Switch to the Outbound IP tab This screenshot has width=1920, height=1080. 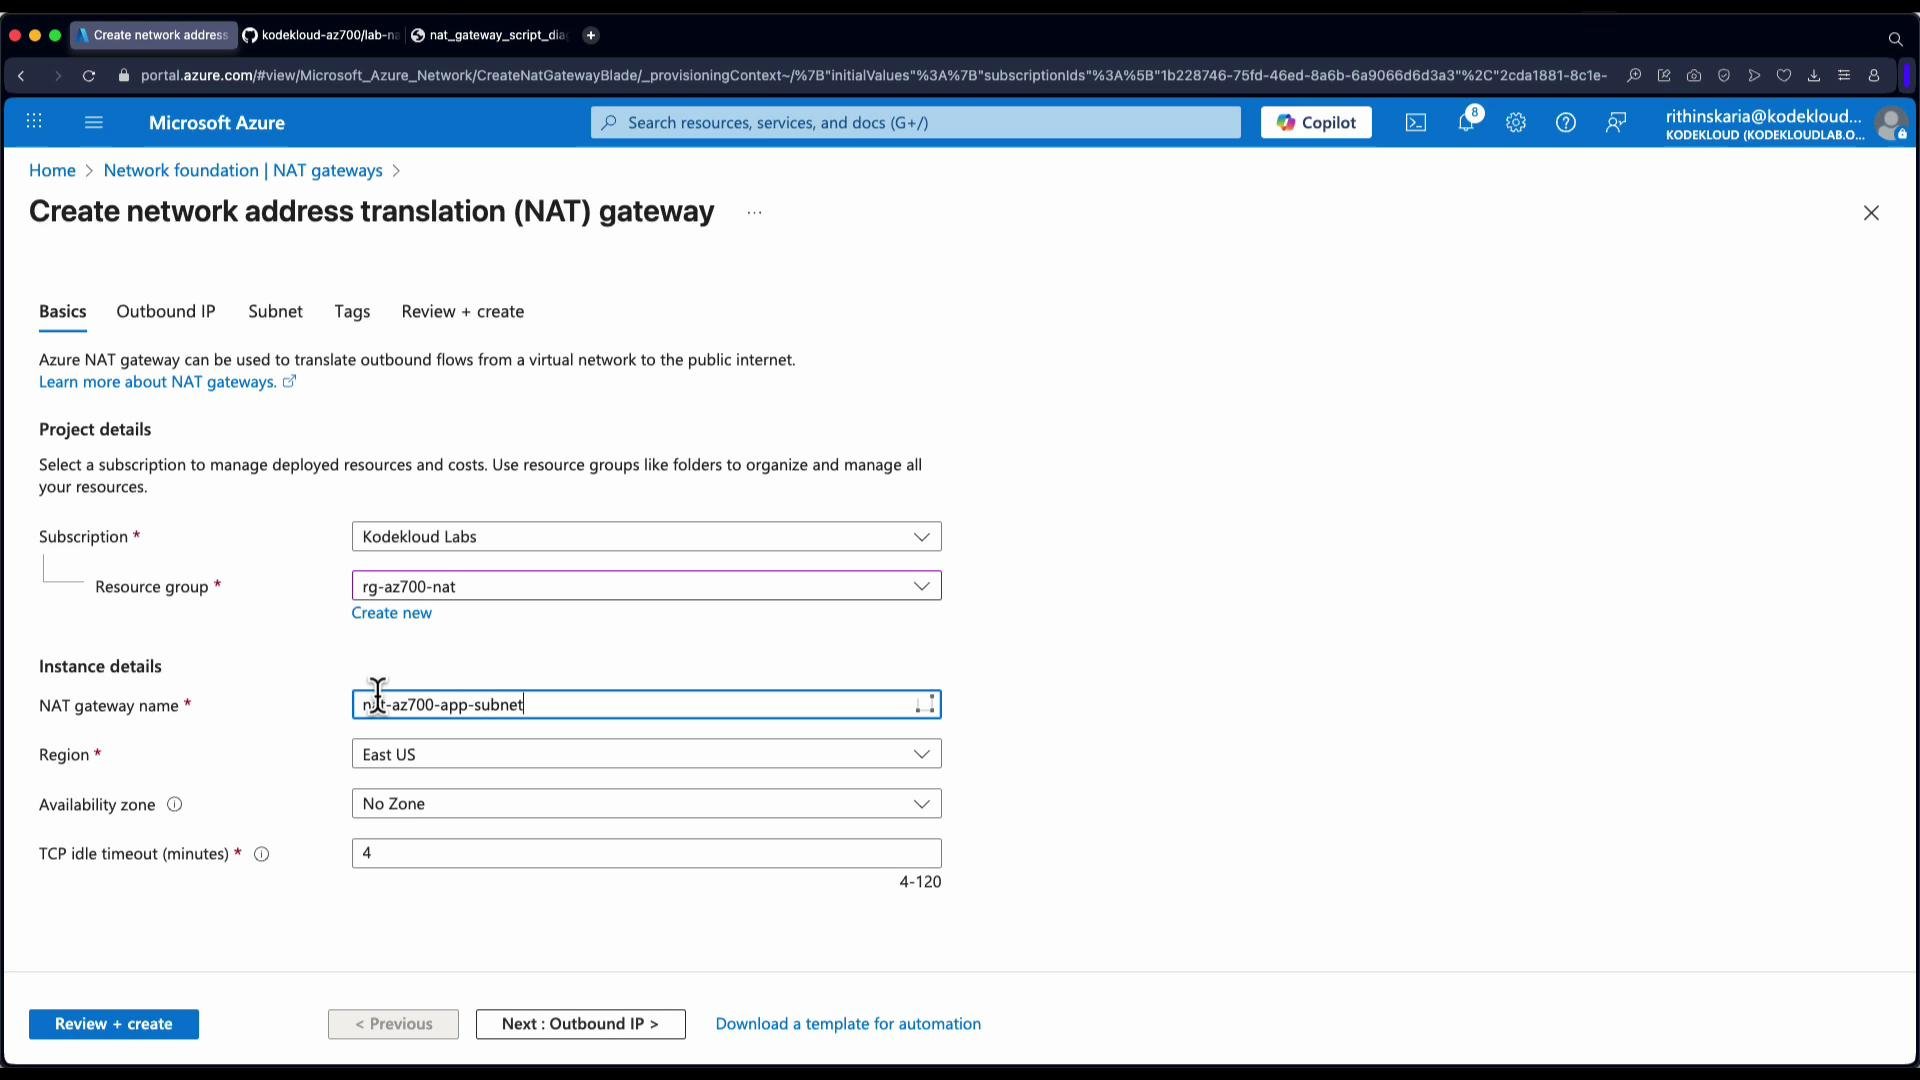pos(166,312)
